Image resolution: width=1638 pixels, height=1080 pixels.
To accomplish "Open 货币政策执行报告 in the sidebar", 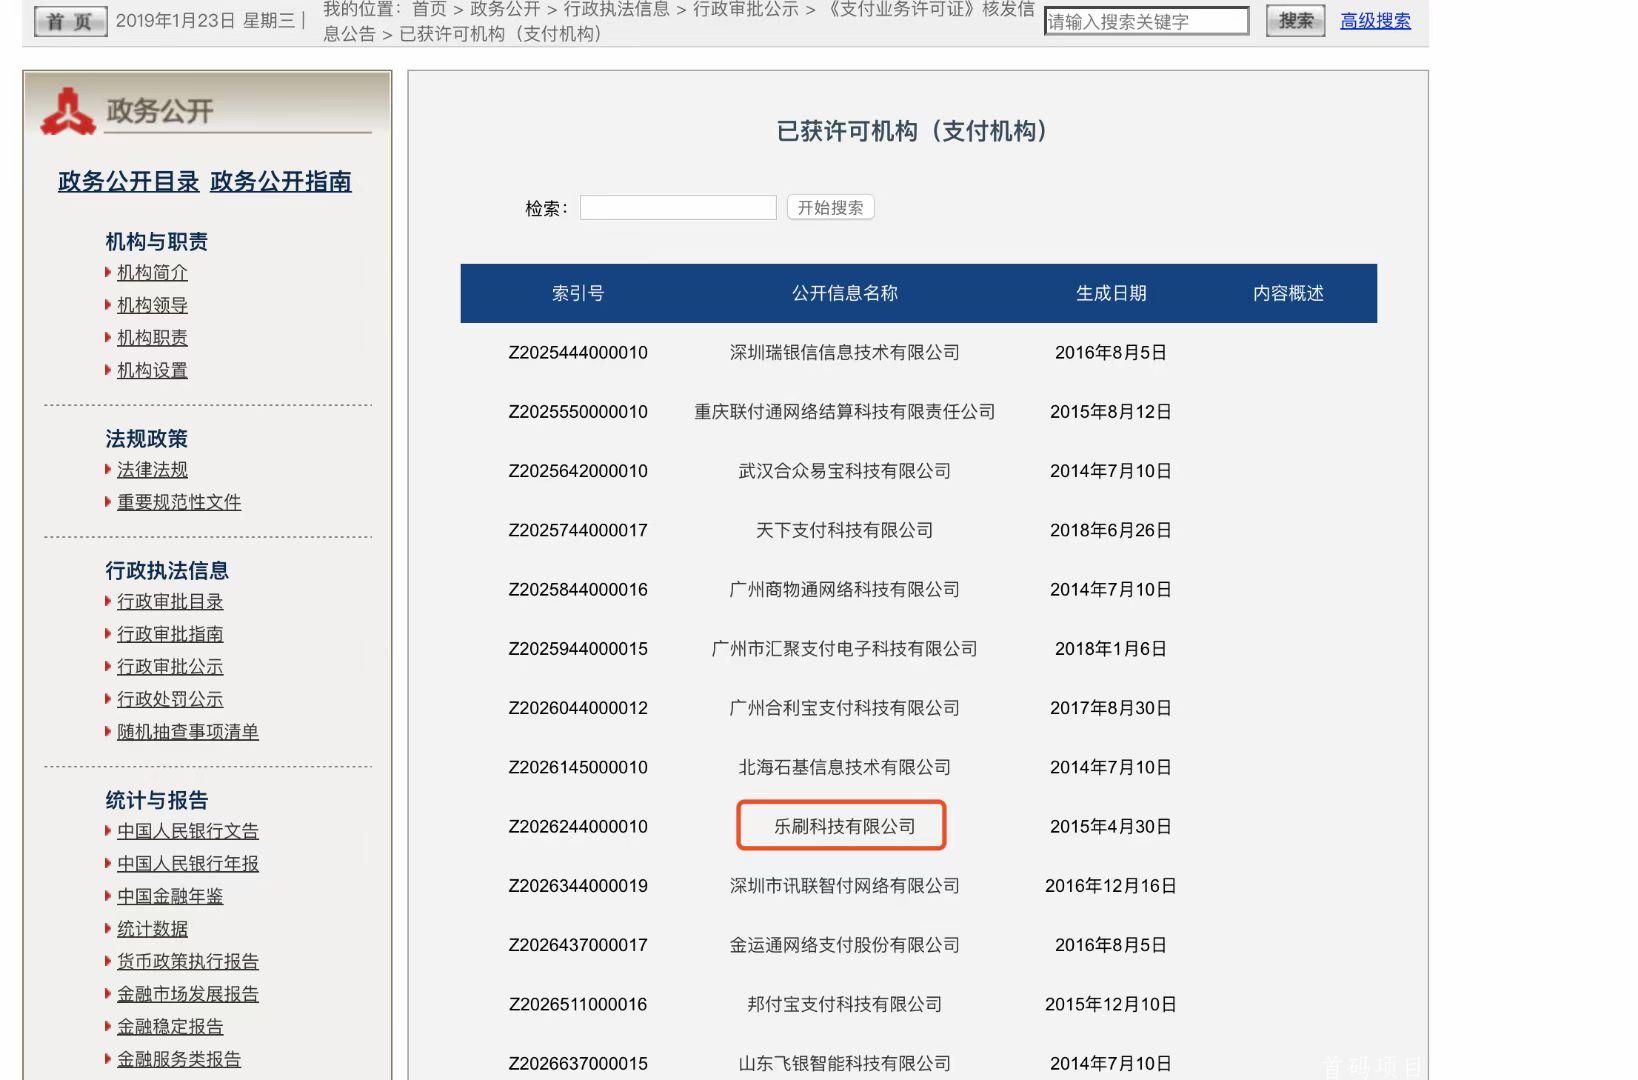I will (186, 961).
